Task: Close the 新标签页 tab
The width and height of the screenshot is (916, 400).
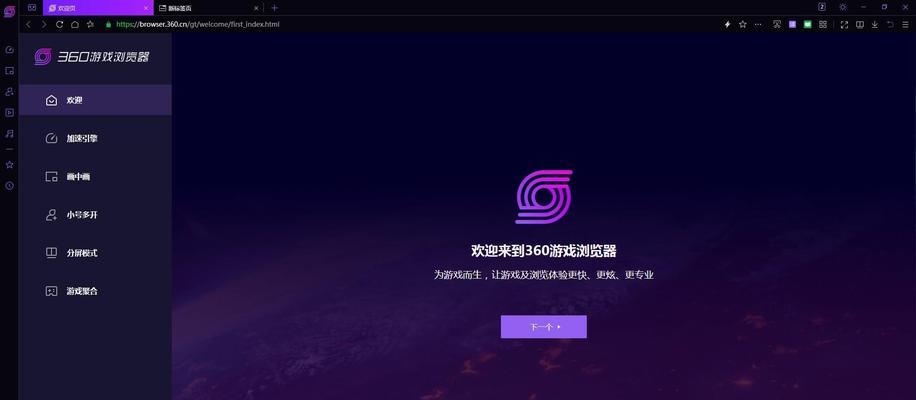Action: tap(256, 8)
